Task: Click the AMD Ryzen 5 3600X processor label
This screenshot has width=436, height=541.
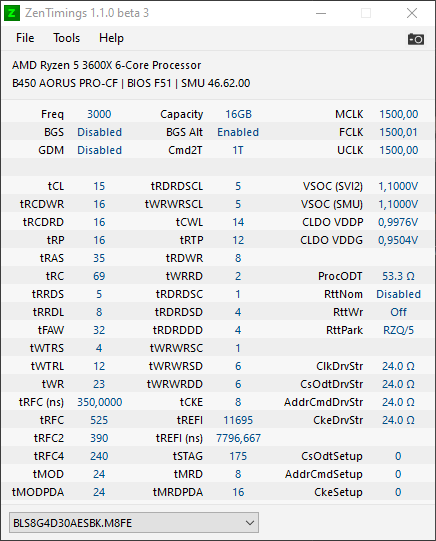Action: (107, 65)
